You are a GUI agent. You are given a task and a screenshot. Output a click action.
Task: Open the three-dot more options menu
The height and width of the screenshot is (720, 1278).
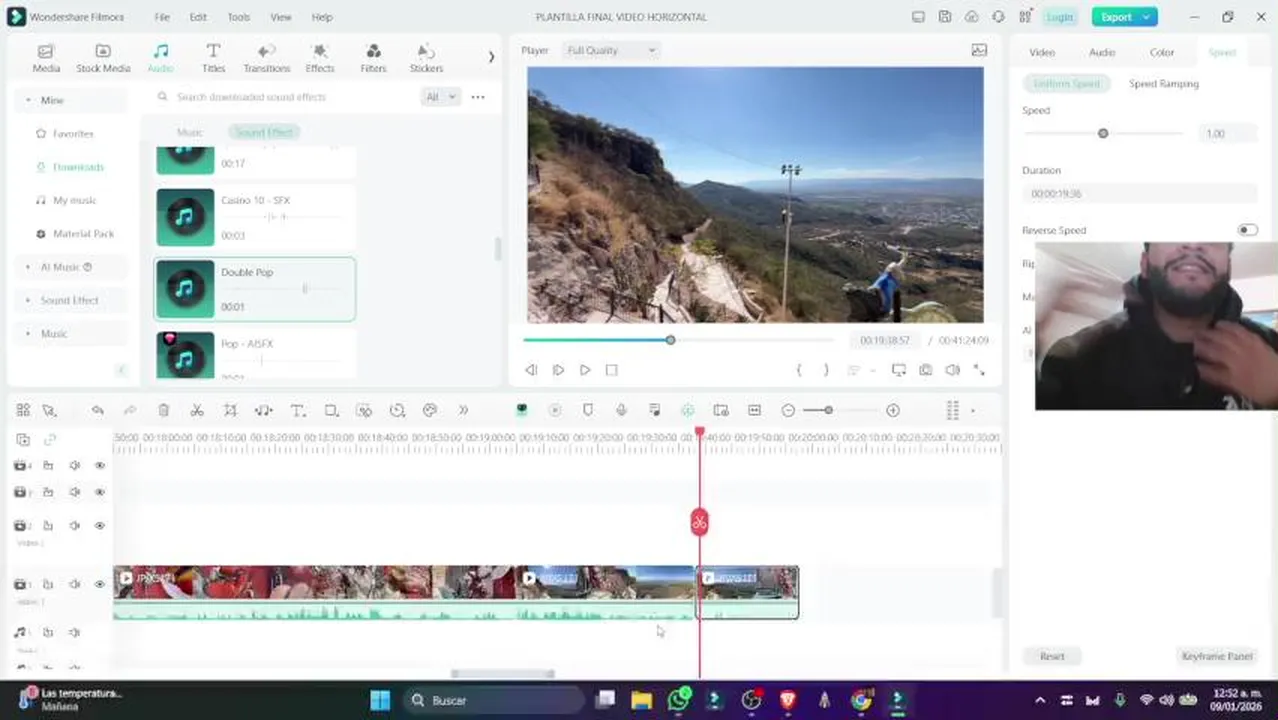[478, 97]
